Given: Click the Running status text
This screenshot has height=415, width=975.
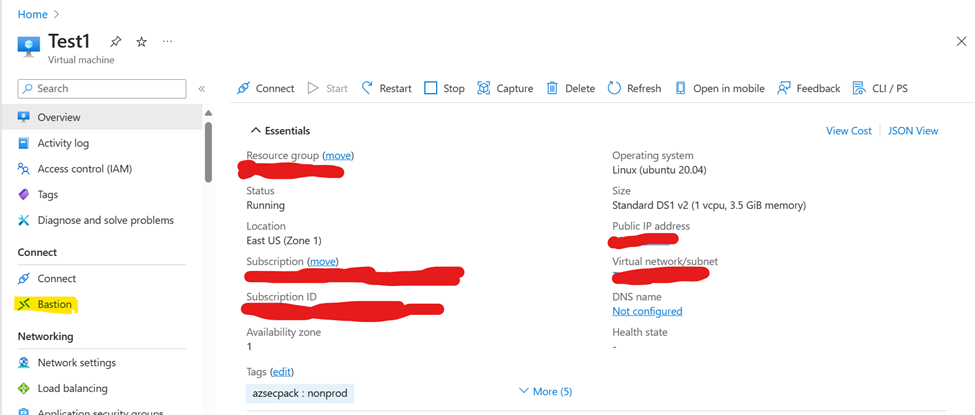Looking at the screenshot, I should pos(266,205).
